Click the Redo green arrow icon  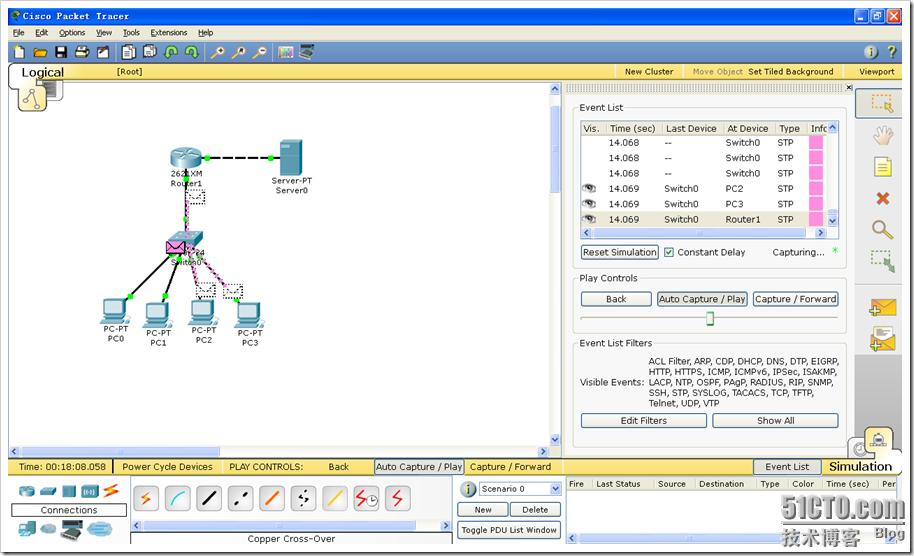point(192,52)
